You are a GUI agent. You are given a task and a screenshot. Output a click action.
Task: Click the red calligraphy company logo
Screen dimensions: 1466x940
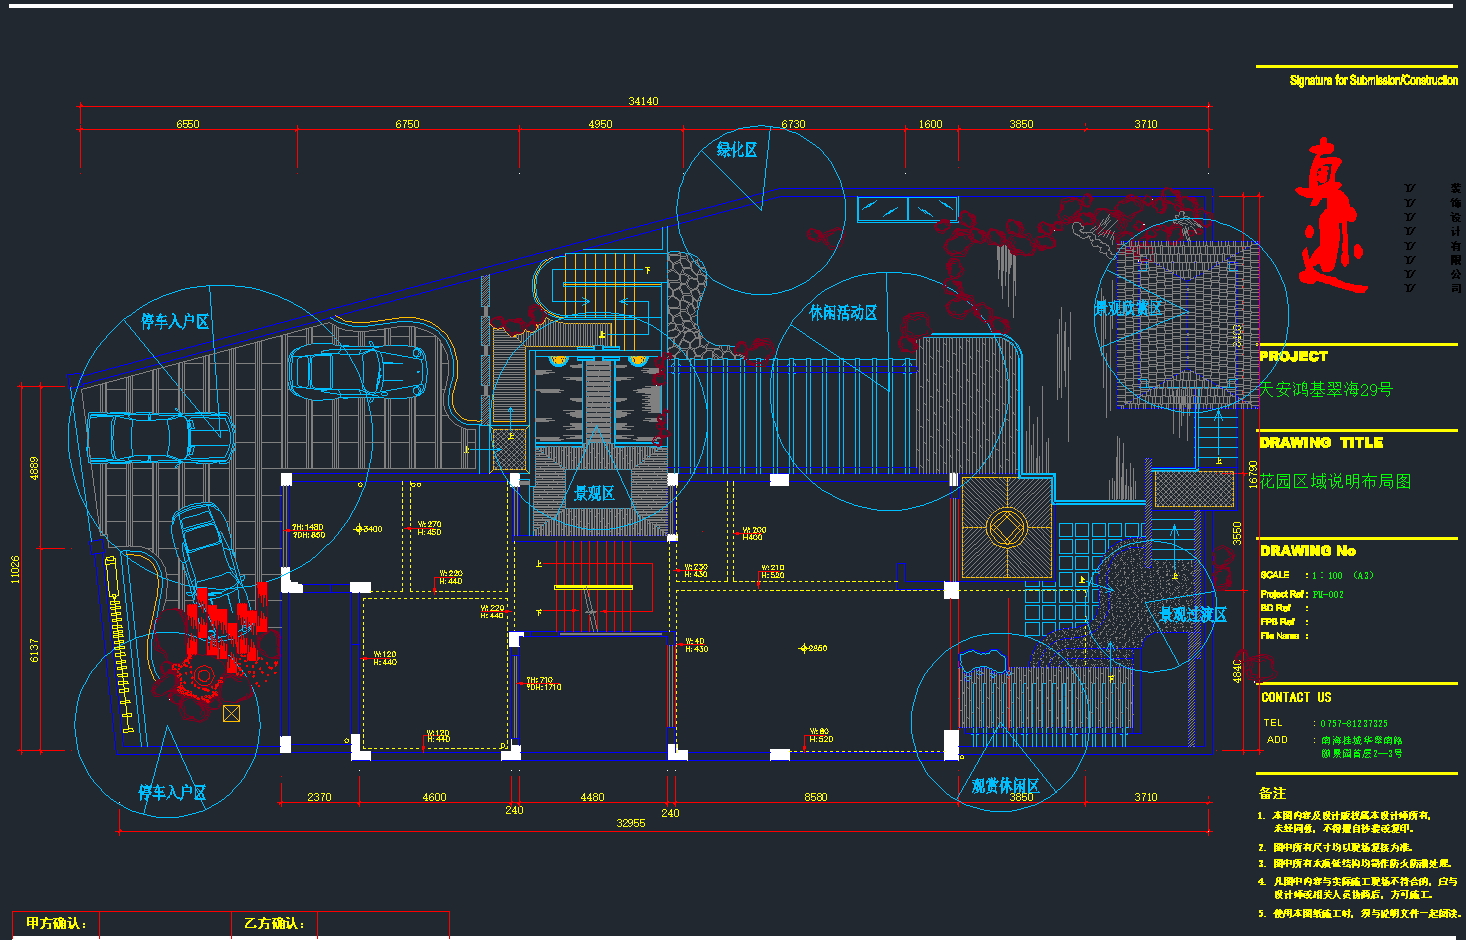coord(1330,215)
